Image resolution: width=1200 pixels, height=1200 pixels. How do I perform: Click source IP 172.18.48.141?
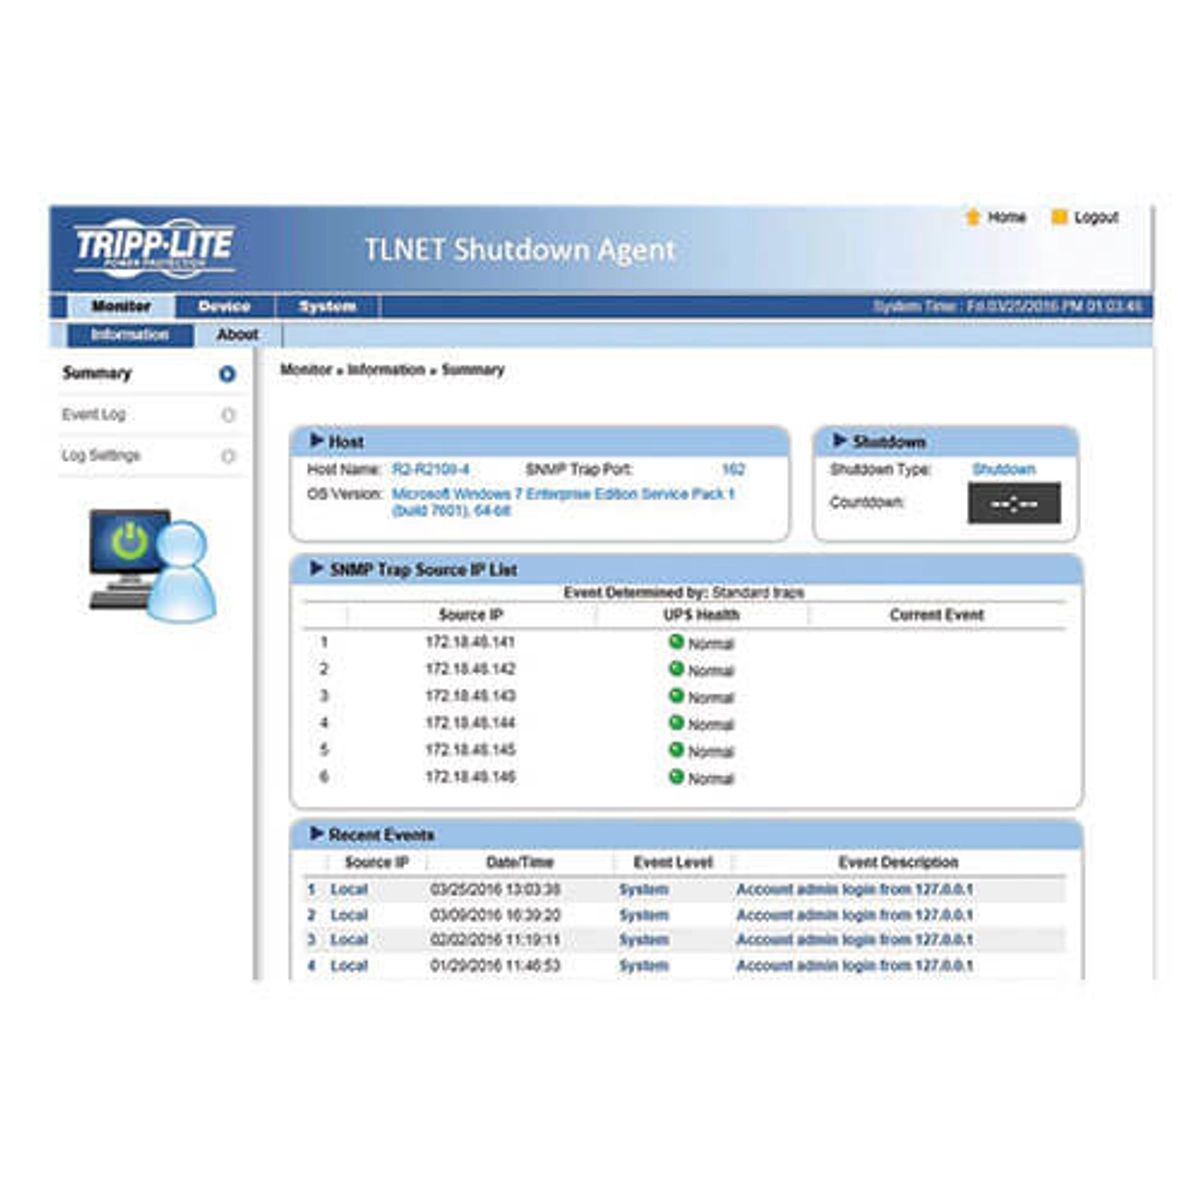click(x=470, y=642)
